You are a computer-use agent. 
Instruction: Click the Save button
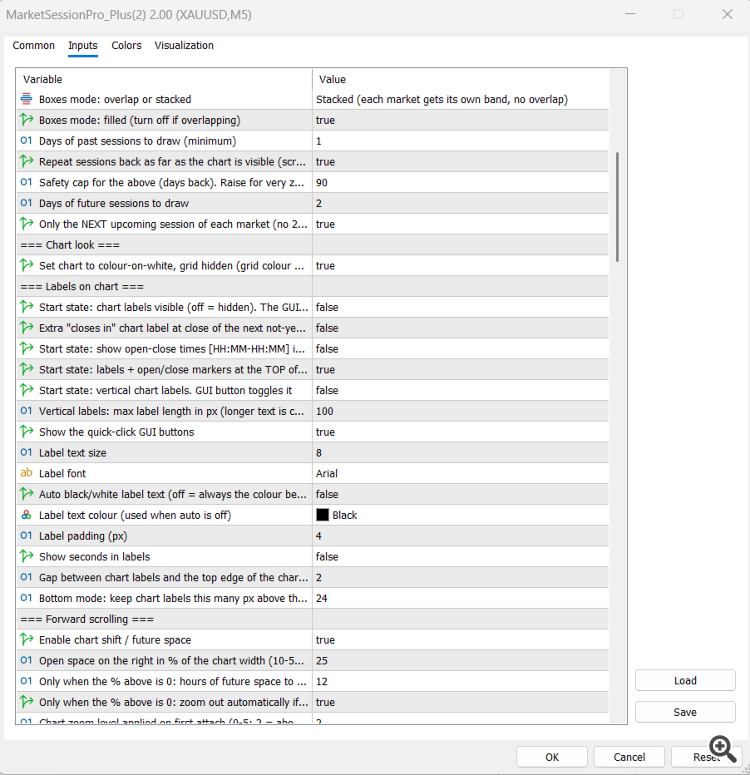(685, 712)
